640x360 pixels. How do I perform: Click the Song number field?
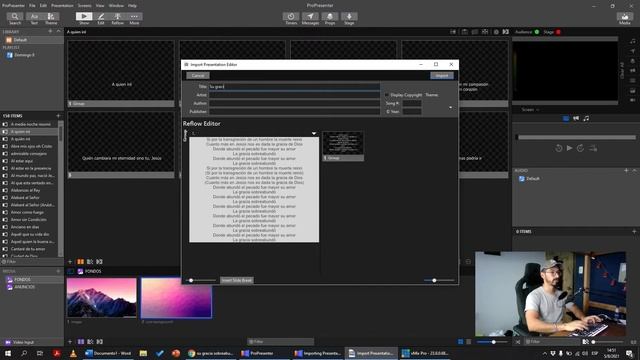click(412, 103)
